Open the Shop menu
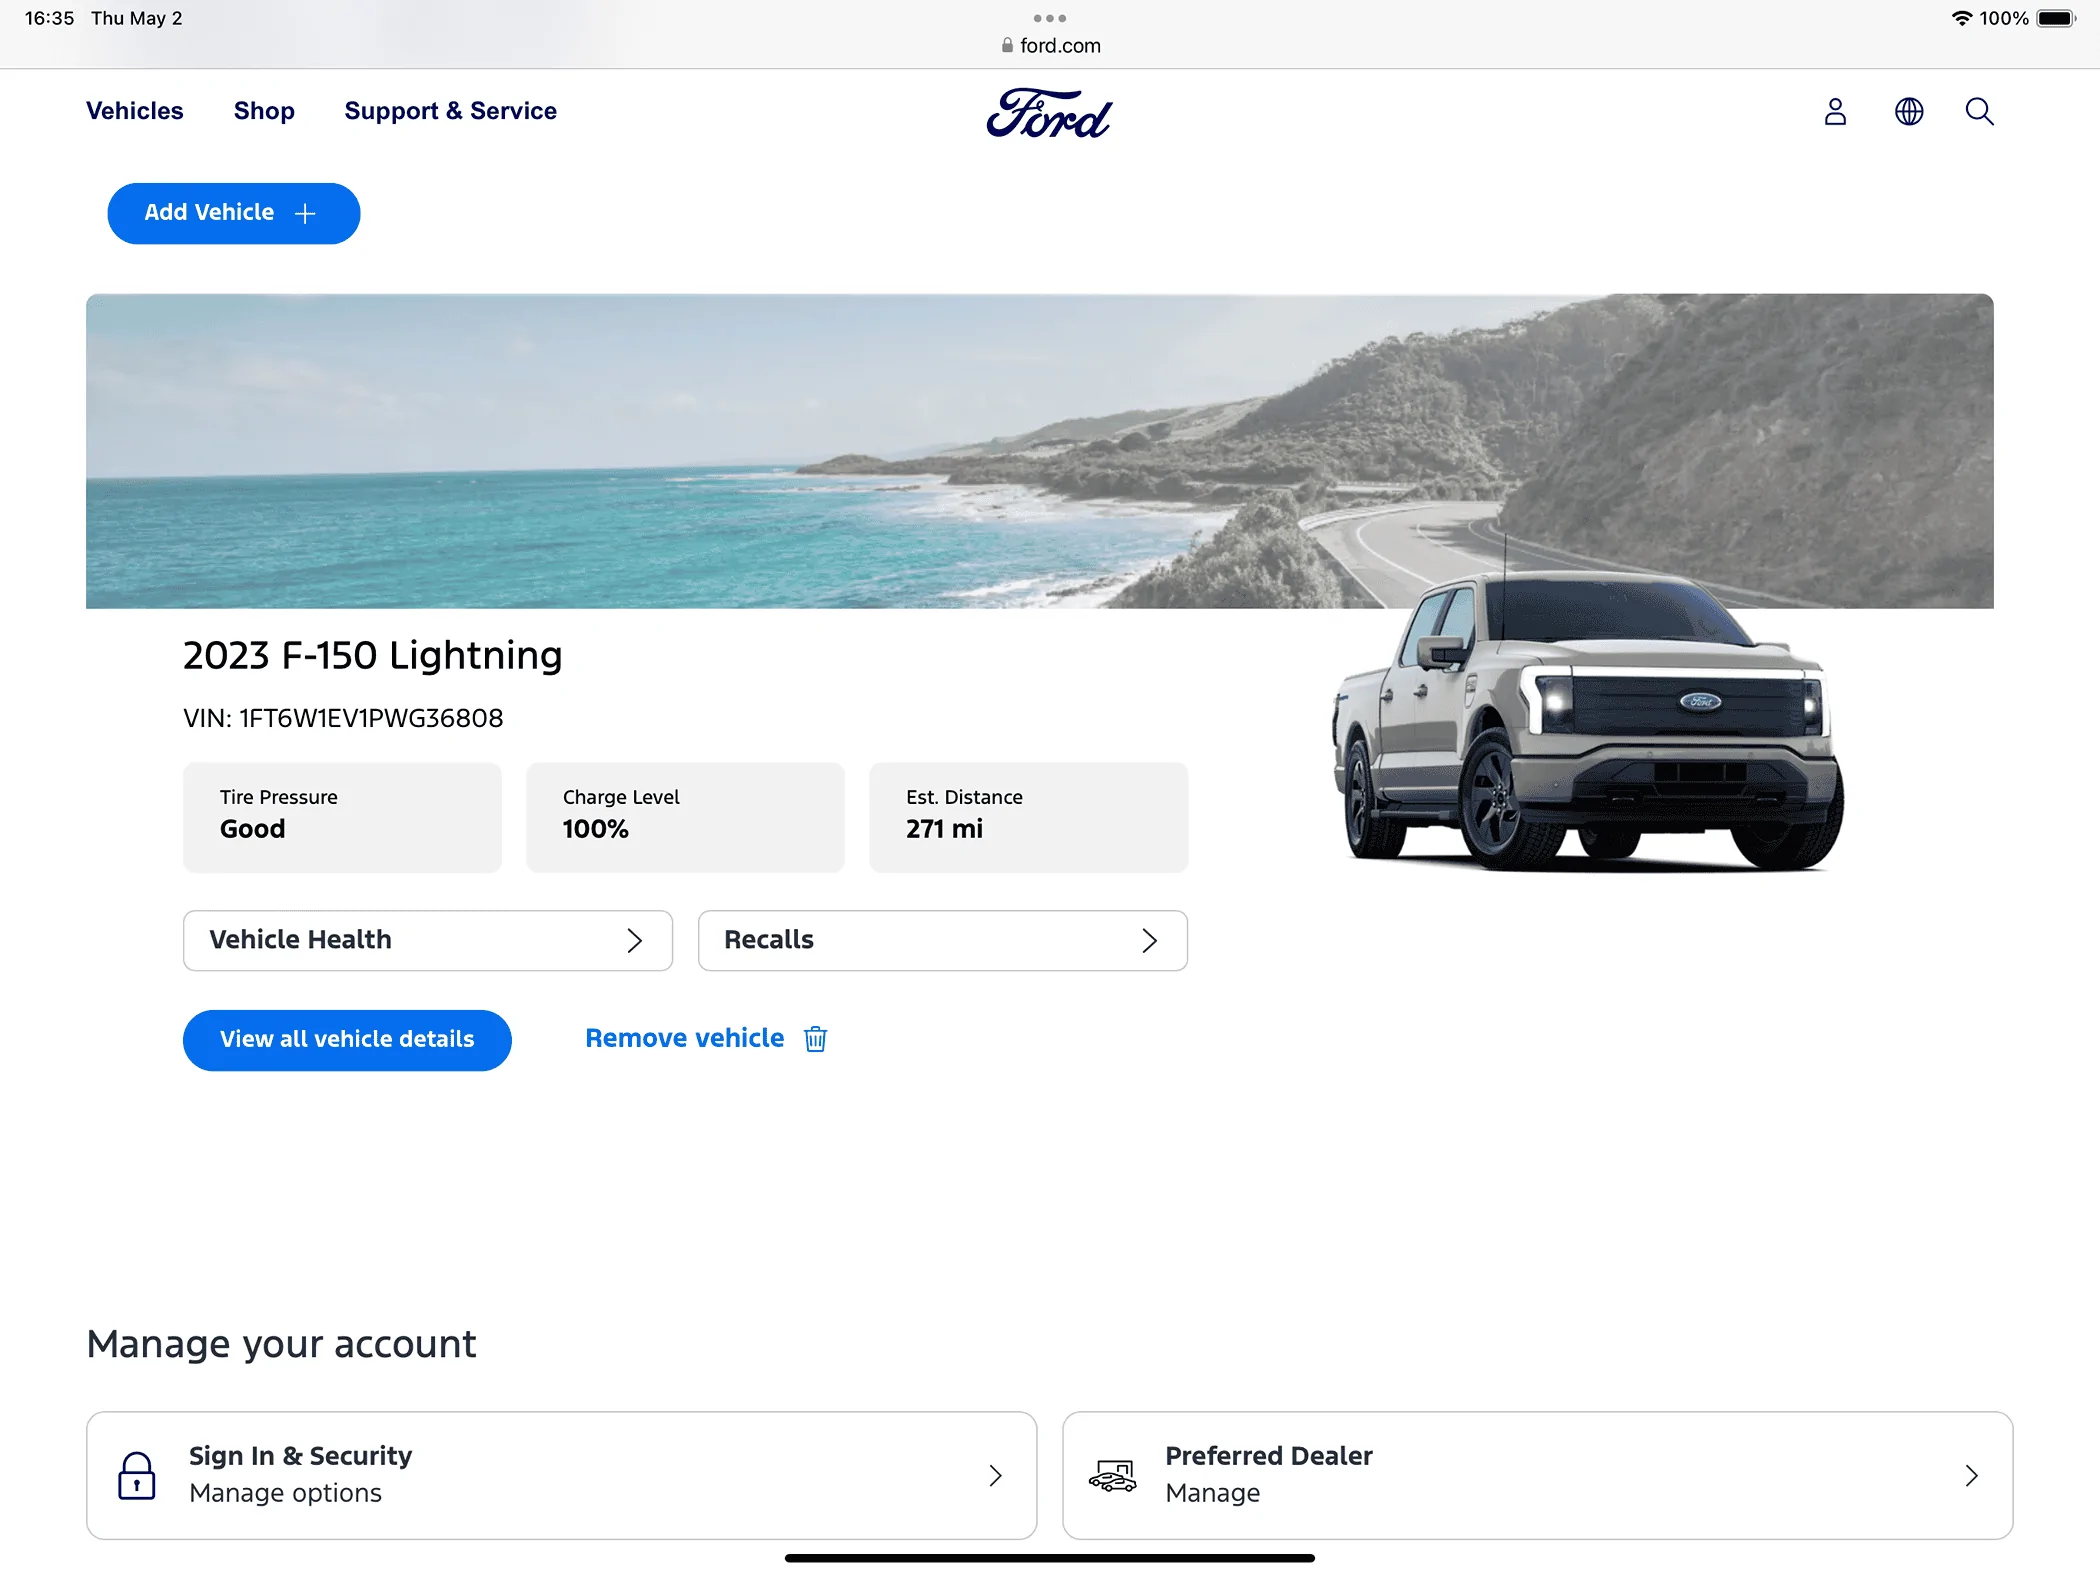 tap(264, 111)
